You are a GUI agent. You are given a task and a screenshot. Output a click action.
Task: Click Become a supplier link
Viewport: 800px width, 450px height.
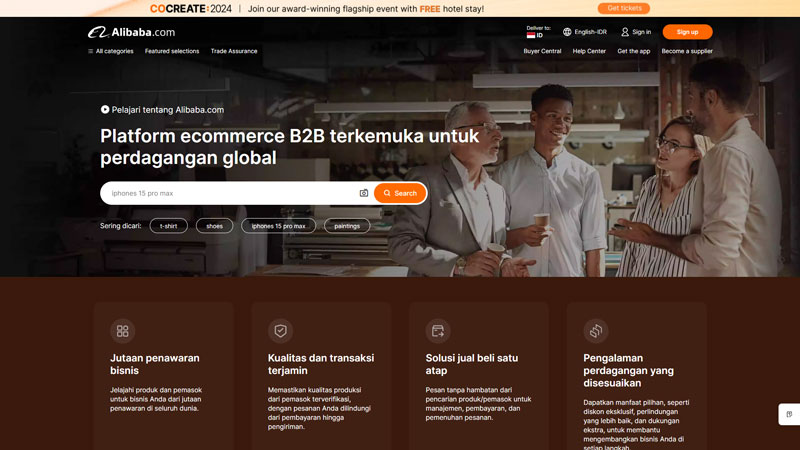(x=687, y=51)
